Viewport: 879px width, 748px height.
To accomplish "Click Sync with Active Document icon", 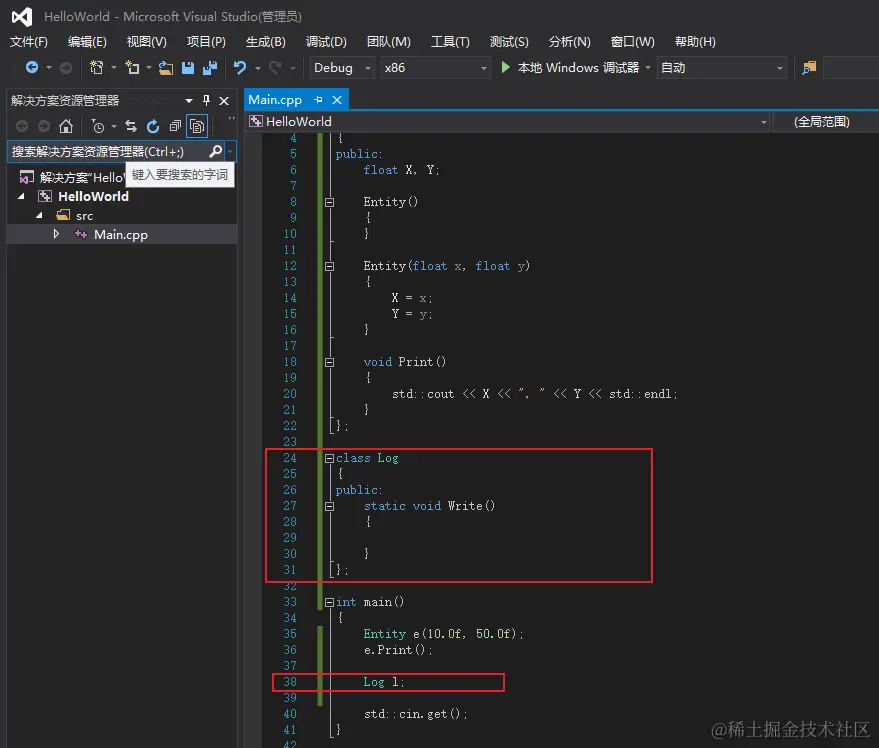I will pos(131,126).
